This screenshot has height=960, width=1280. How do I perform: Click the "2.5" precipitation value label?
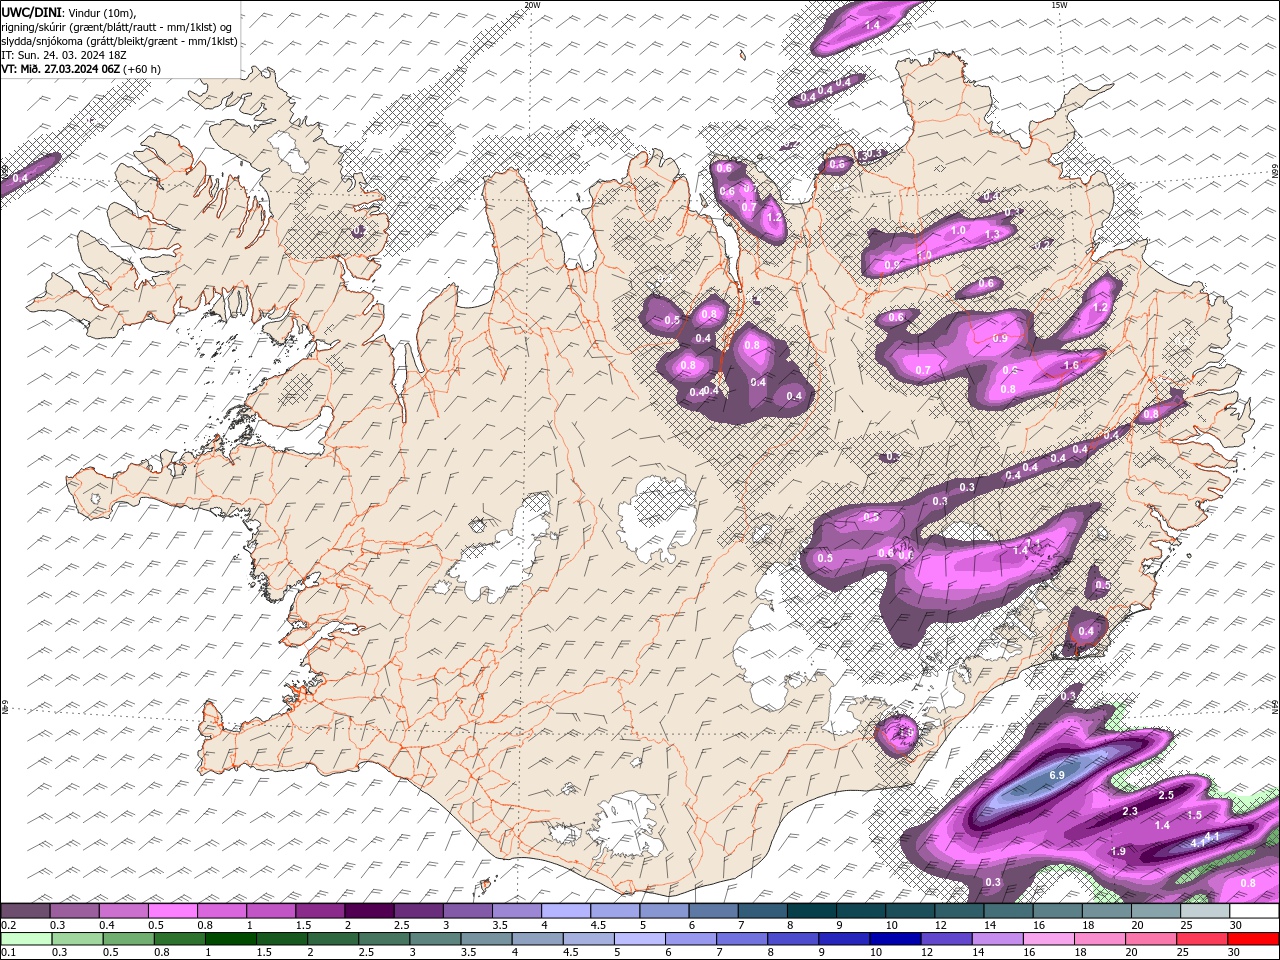[1166, 795]
